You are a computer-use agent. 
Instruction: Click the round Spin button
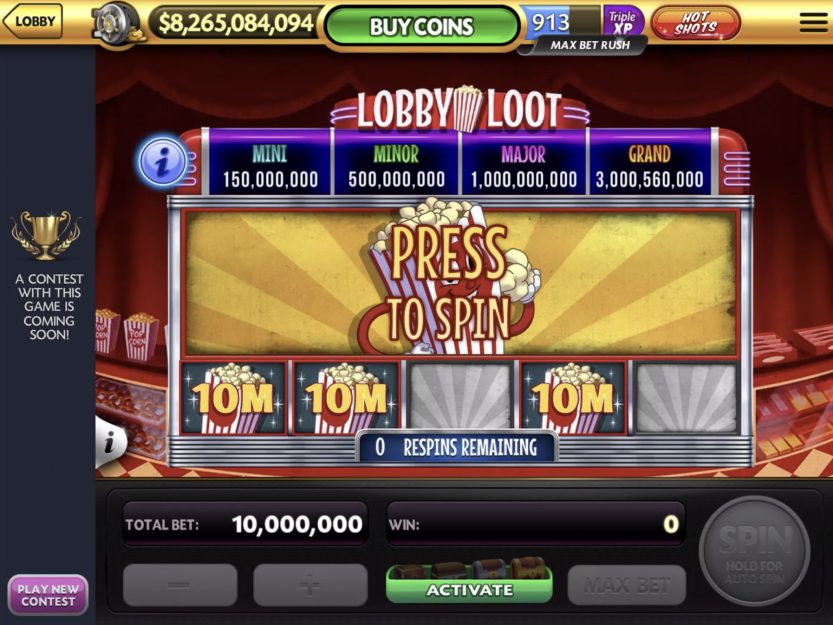pyautogui.click(x=755, y=551)
